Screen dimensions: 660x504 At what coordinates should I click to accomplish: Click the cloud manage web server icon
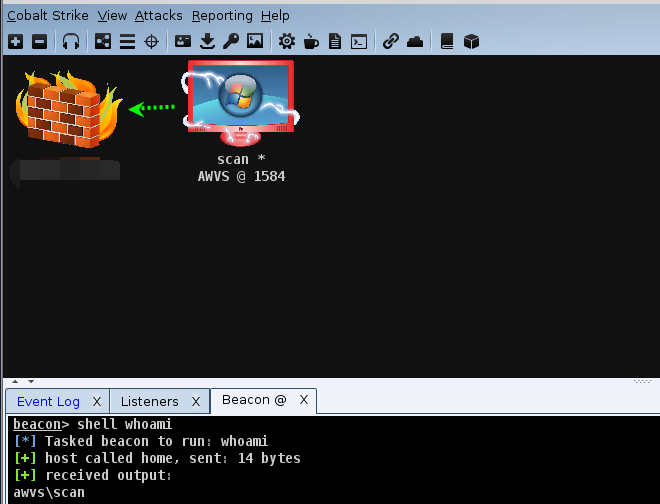pyautogui.click(x=415, y=42)
